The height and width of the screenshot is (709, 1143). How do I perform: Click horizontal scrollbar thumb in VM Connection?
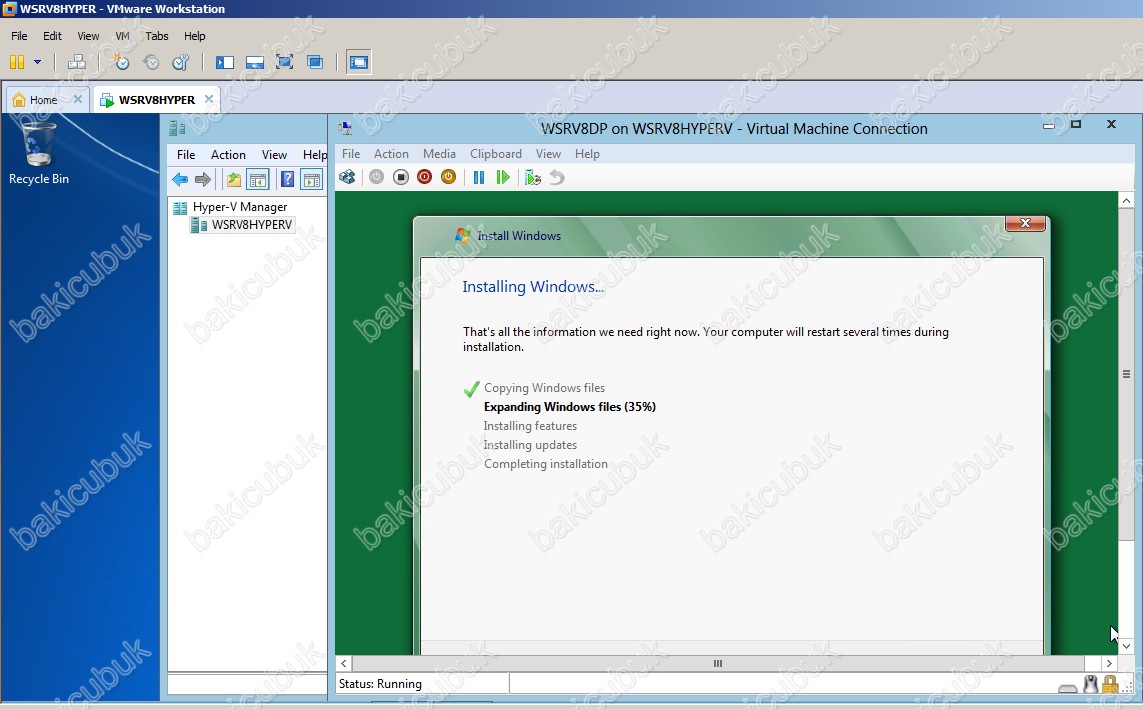pyautogui.click(x=718, y=663)
